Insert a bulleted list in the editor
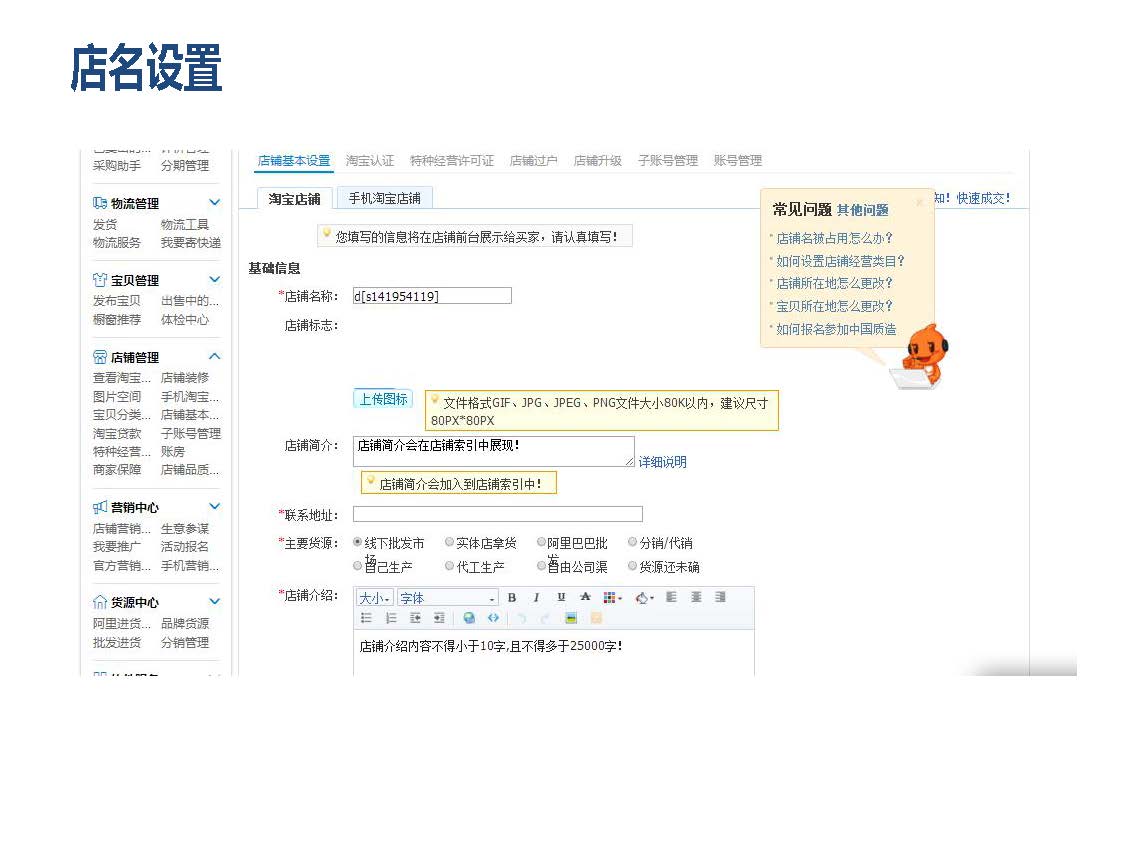This screenshot has width=1140, height=855. [366, 618]
